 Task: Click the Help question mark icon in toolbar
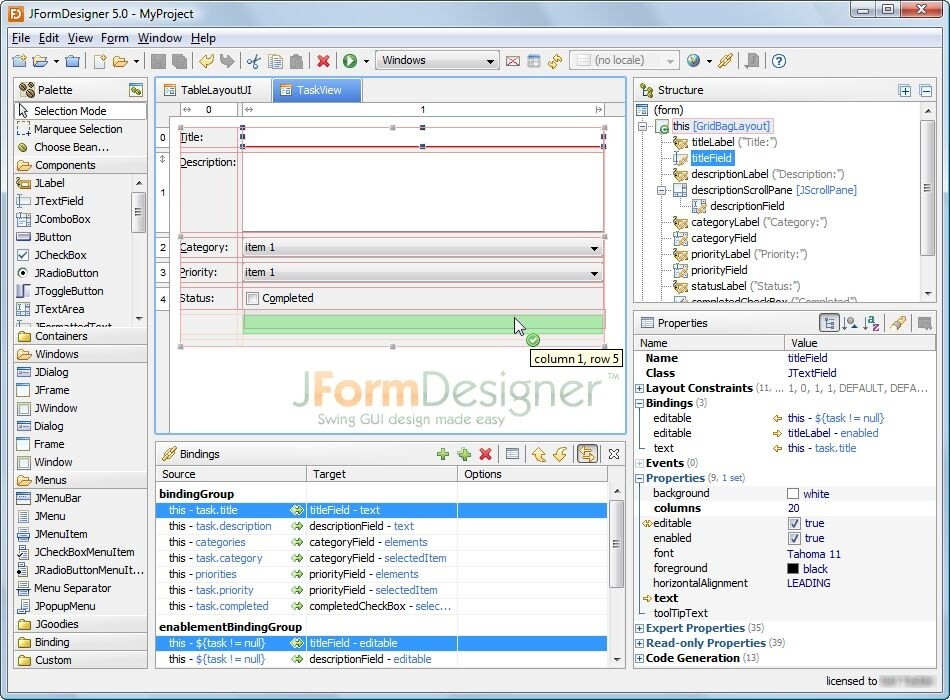(778, 60)
